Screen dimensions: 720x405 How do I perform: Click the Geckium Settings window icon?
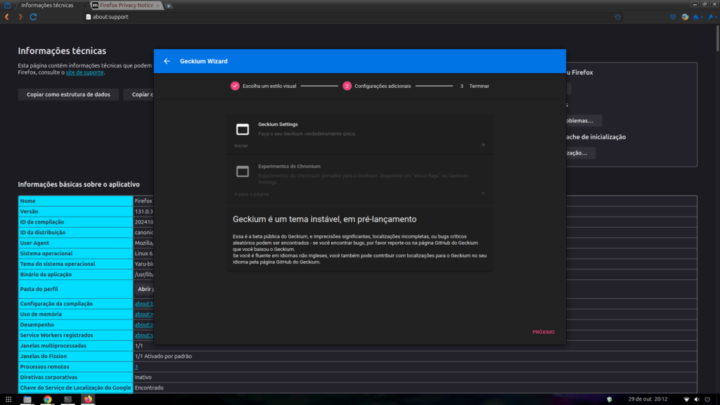pyautogui.click(x=242, y=129)
